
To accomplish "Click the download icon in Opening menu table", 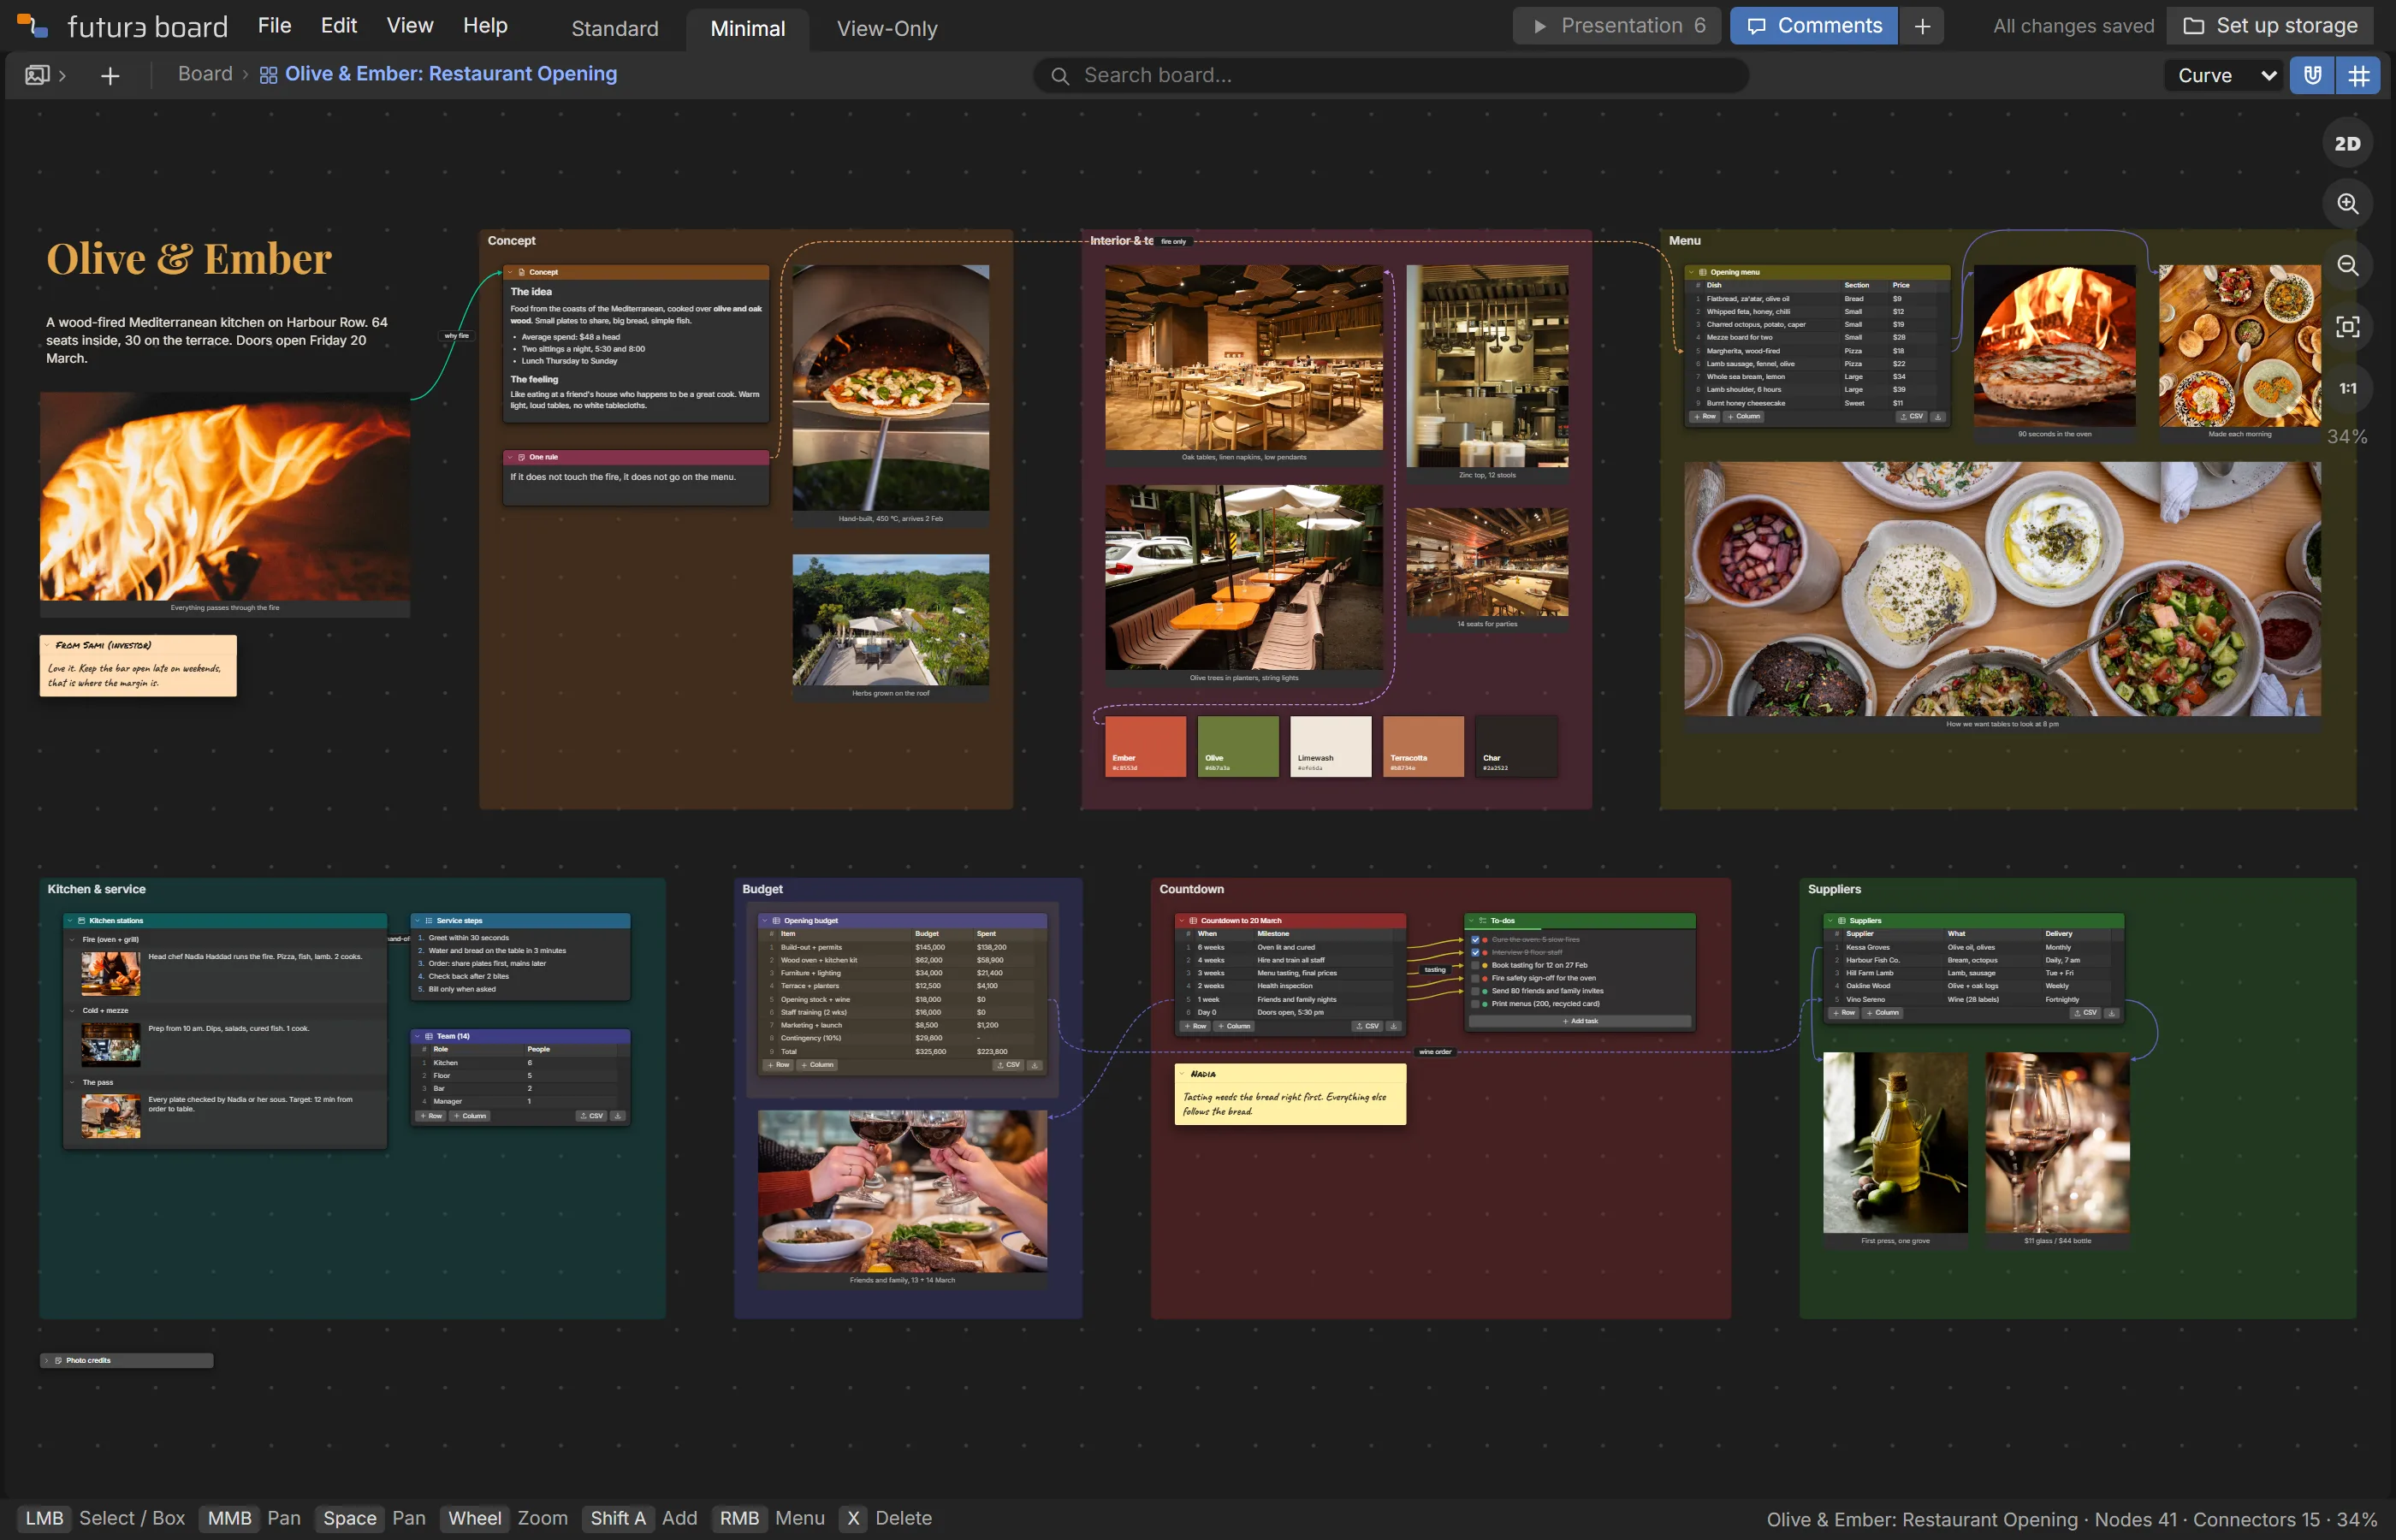I will pyautogui.click(x=1937, y=417).
